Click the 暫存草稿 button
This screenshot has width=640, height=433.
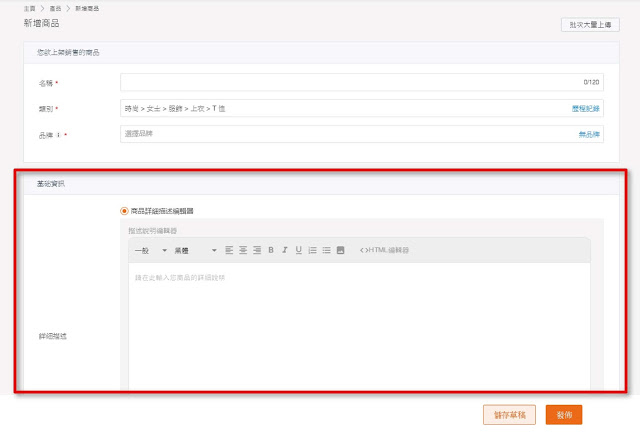click(x=509, y=415)
